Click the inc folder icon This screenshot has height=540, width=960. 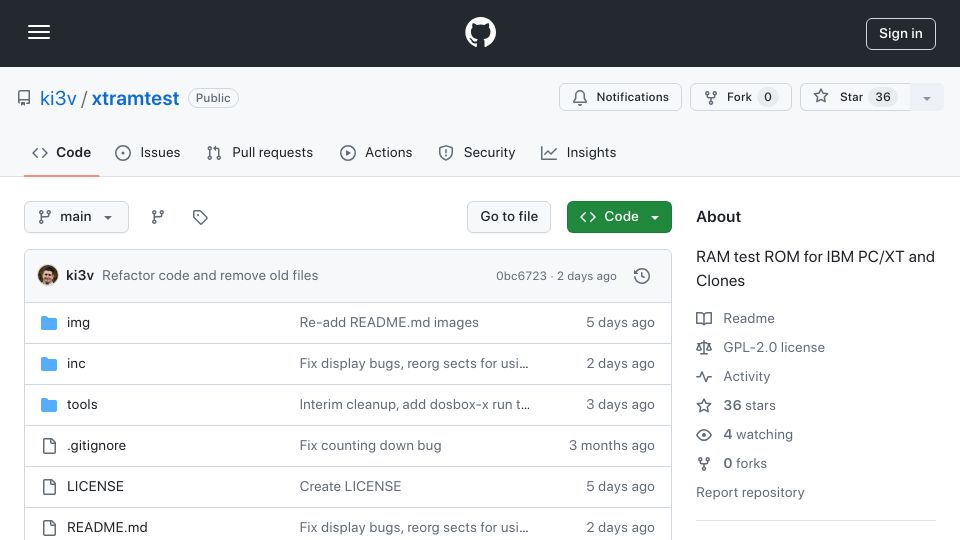(x=49, y=364)
